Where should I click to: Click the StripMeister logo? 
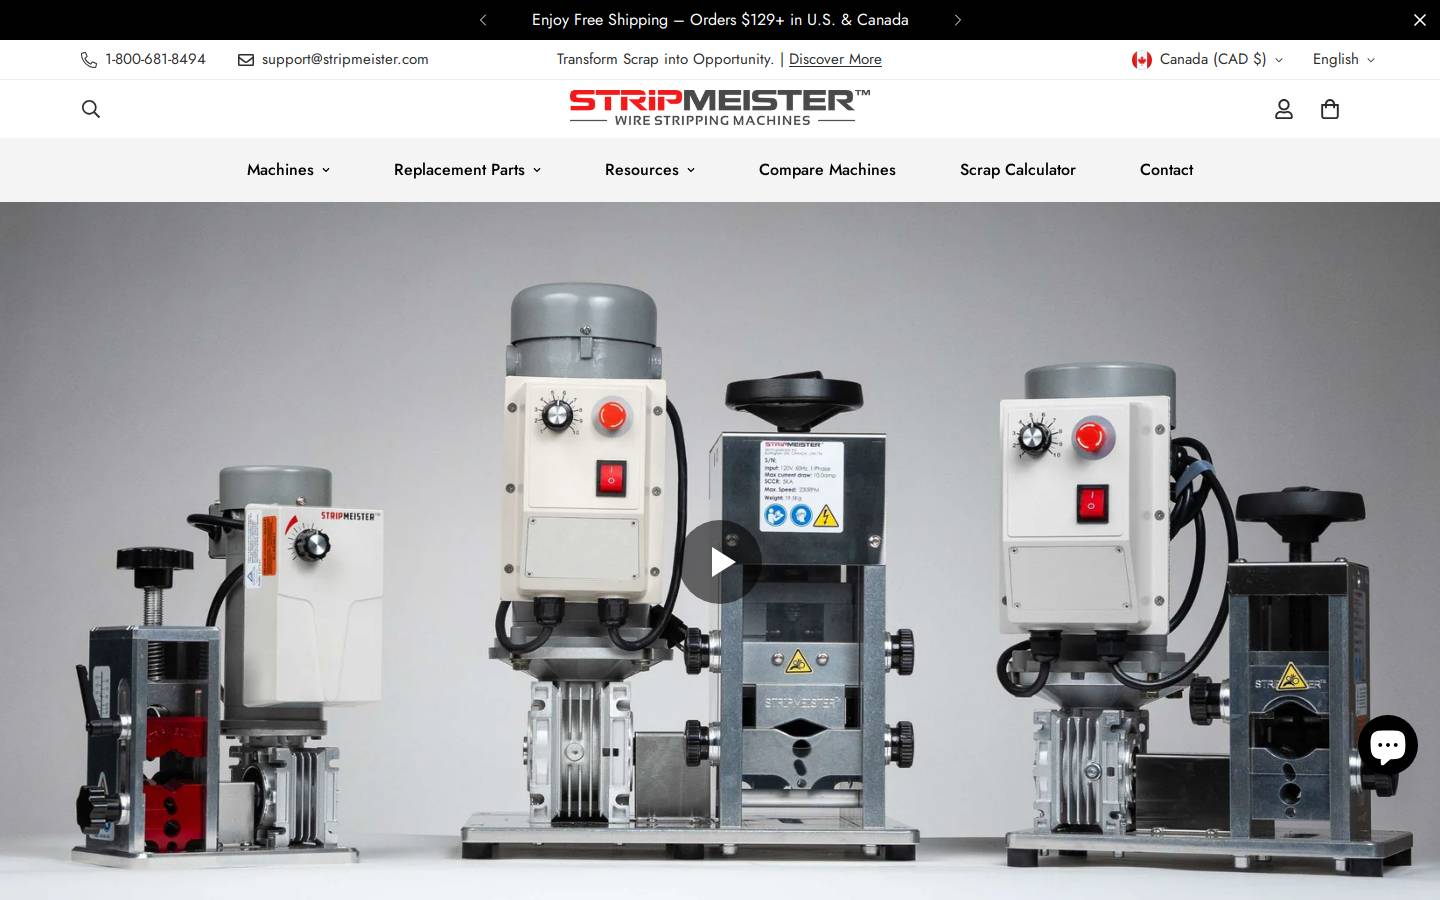click(720, 108)
